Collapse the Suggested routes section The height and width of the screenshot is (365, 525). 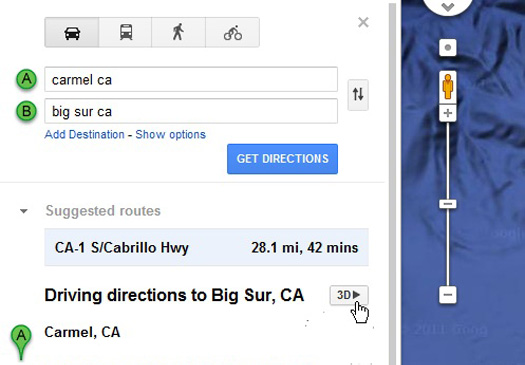(23, 211)
